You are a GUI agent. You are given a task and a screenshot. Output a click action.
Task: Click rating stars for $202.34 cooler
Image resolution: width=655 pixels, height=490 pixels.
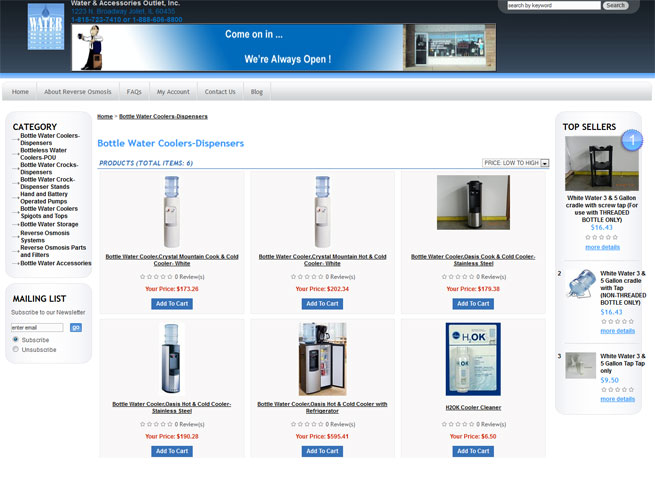[x=307, y=277]
